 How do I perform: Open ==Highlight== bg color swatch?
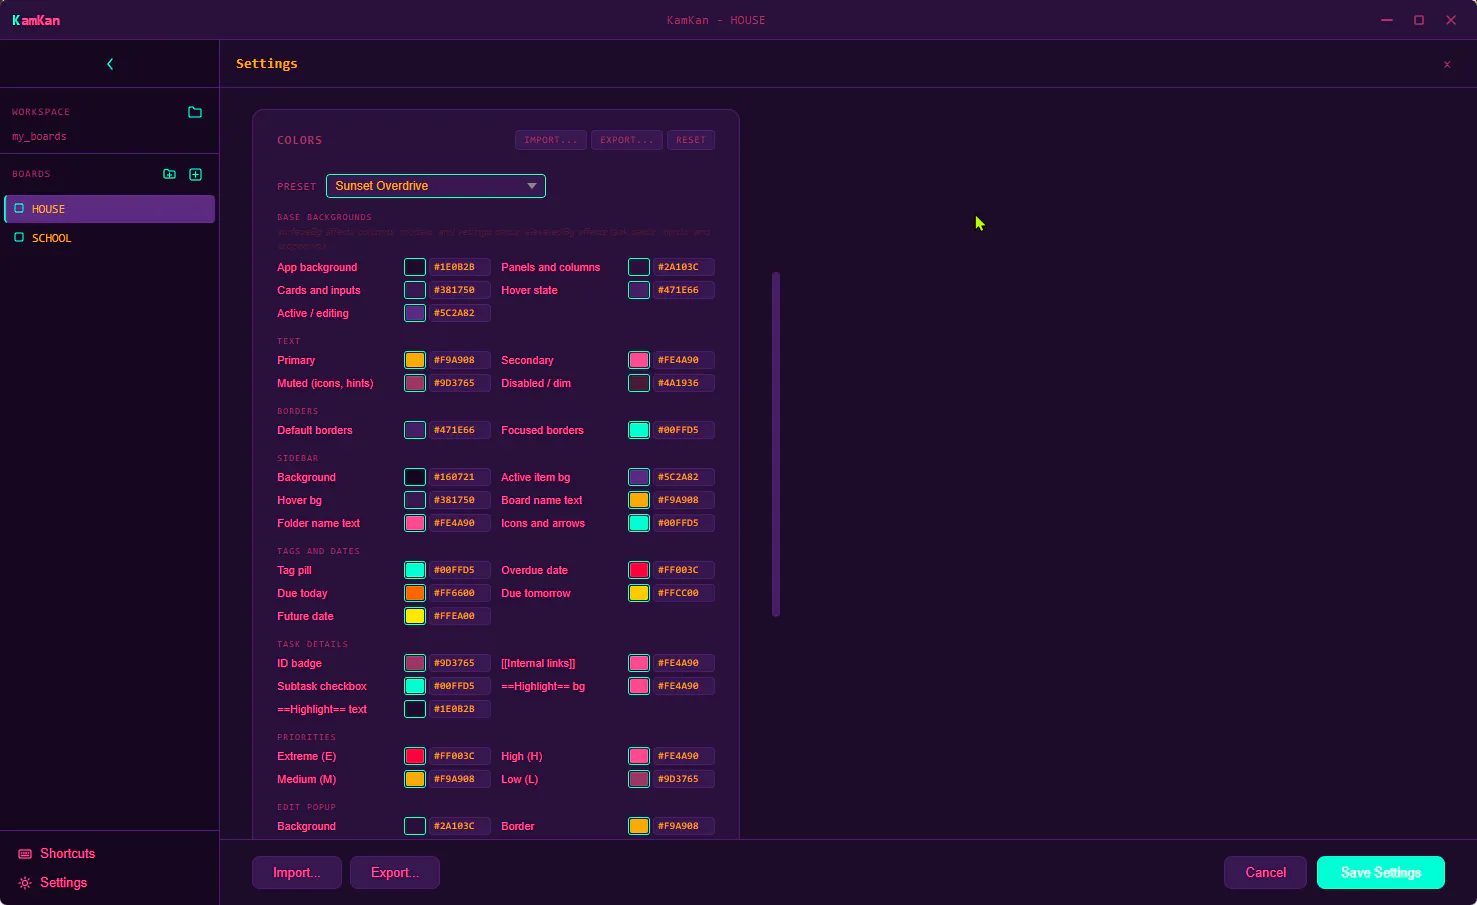point(639,686)
